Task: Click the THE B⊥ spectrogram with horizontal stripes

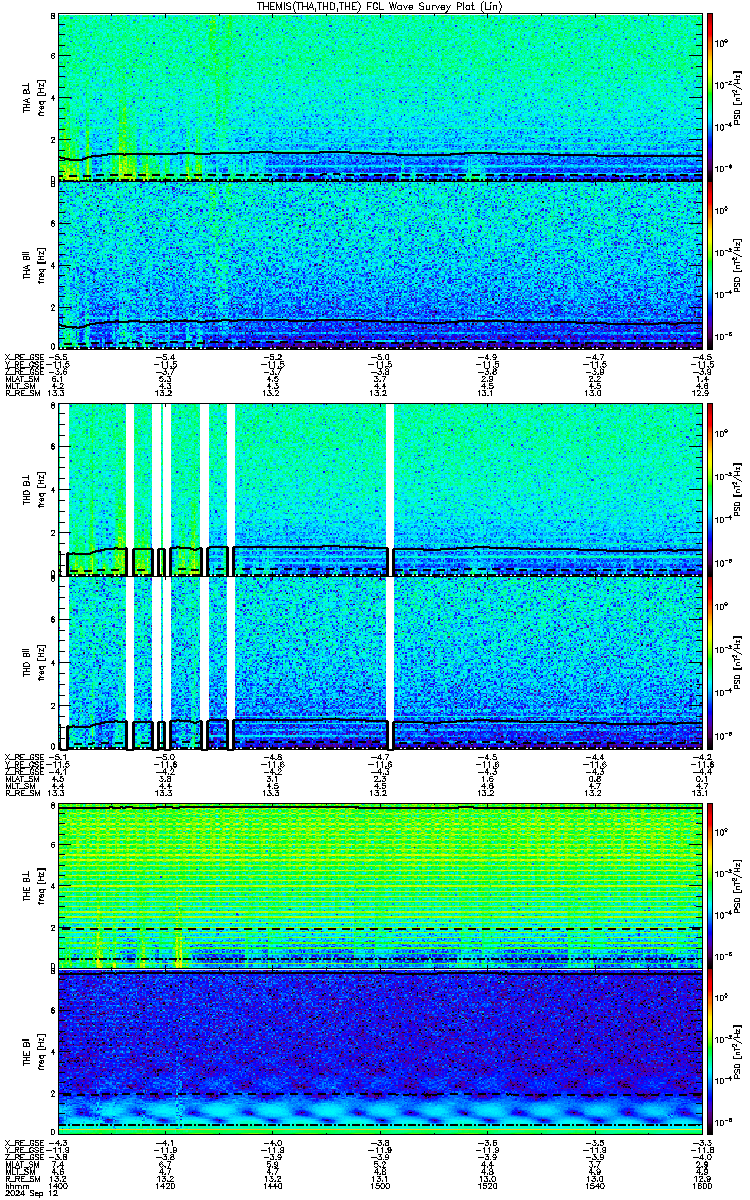Action: coord(380,886)
